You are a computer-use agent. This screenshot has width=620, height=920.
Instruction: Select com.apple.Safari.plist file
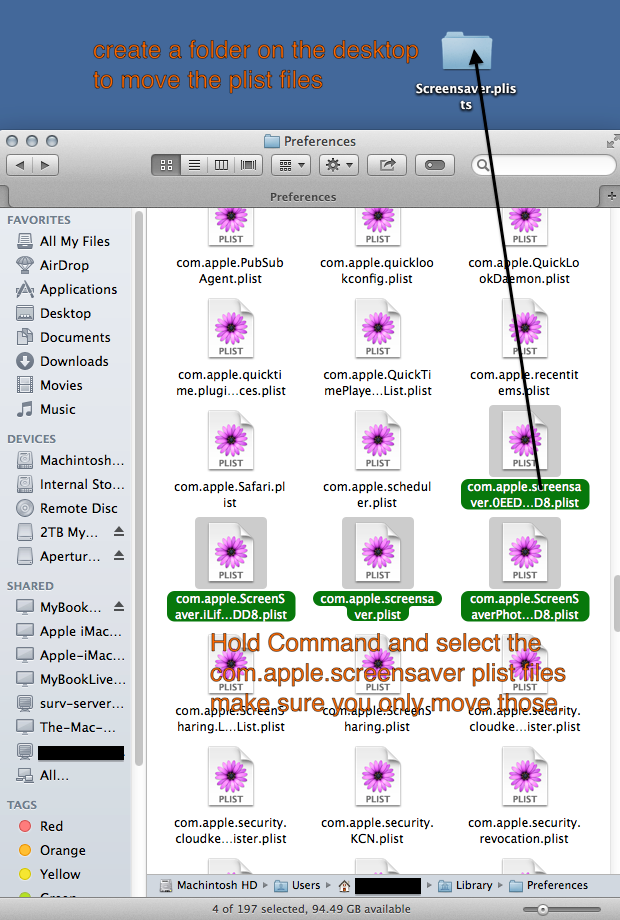coord(231,461)
